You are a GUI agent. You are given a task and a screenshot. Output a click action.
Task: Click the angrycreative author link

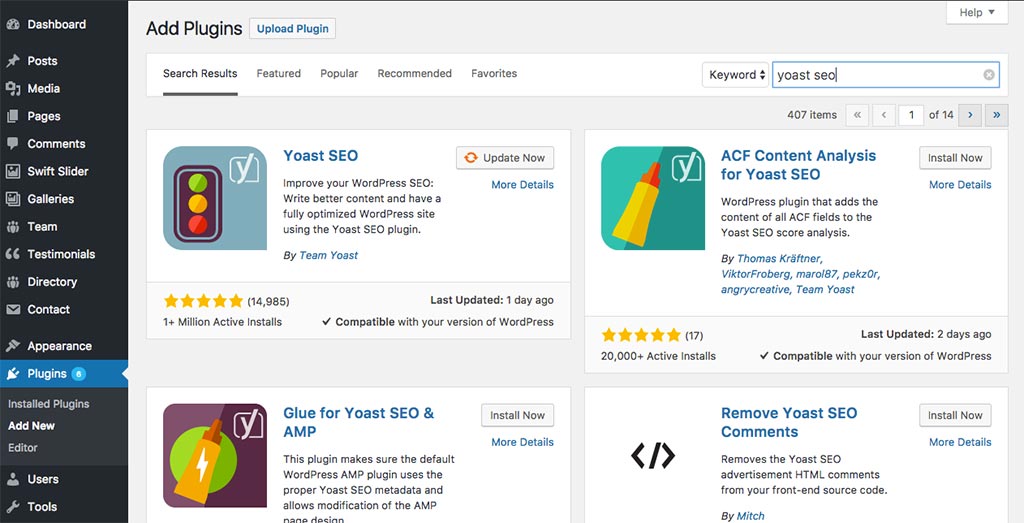pyautogui.click(x=756, y=289)
